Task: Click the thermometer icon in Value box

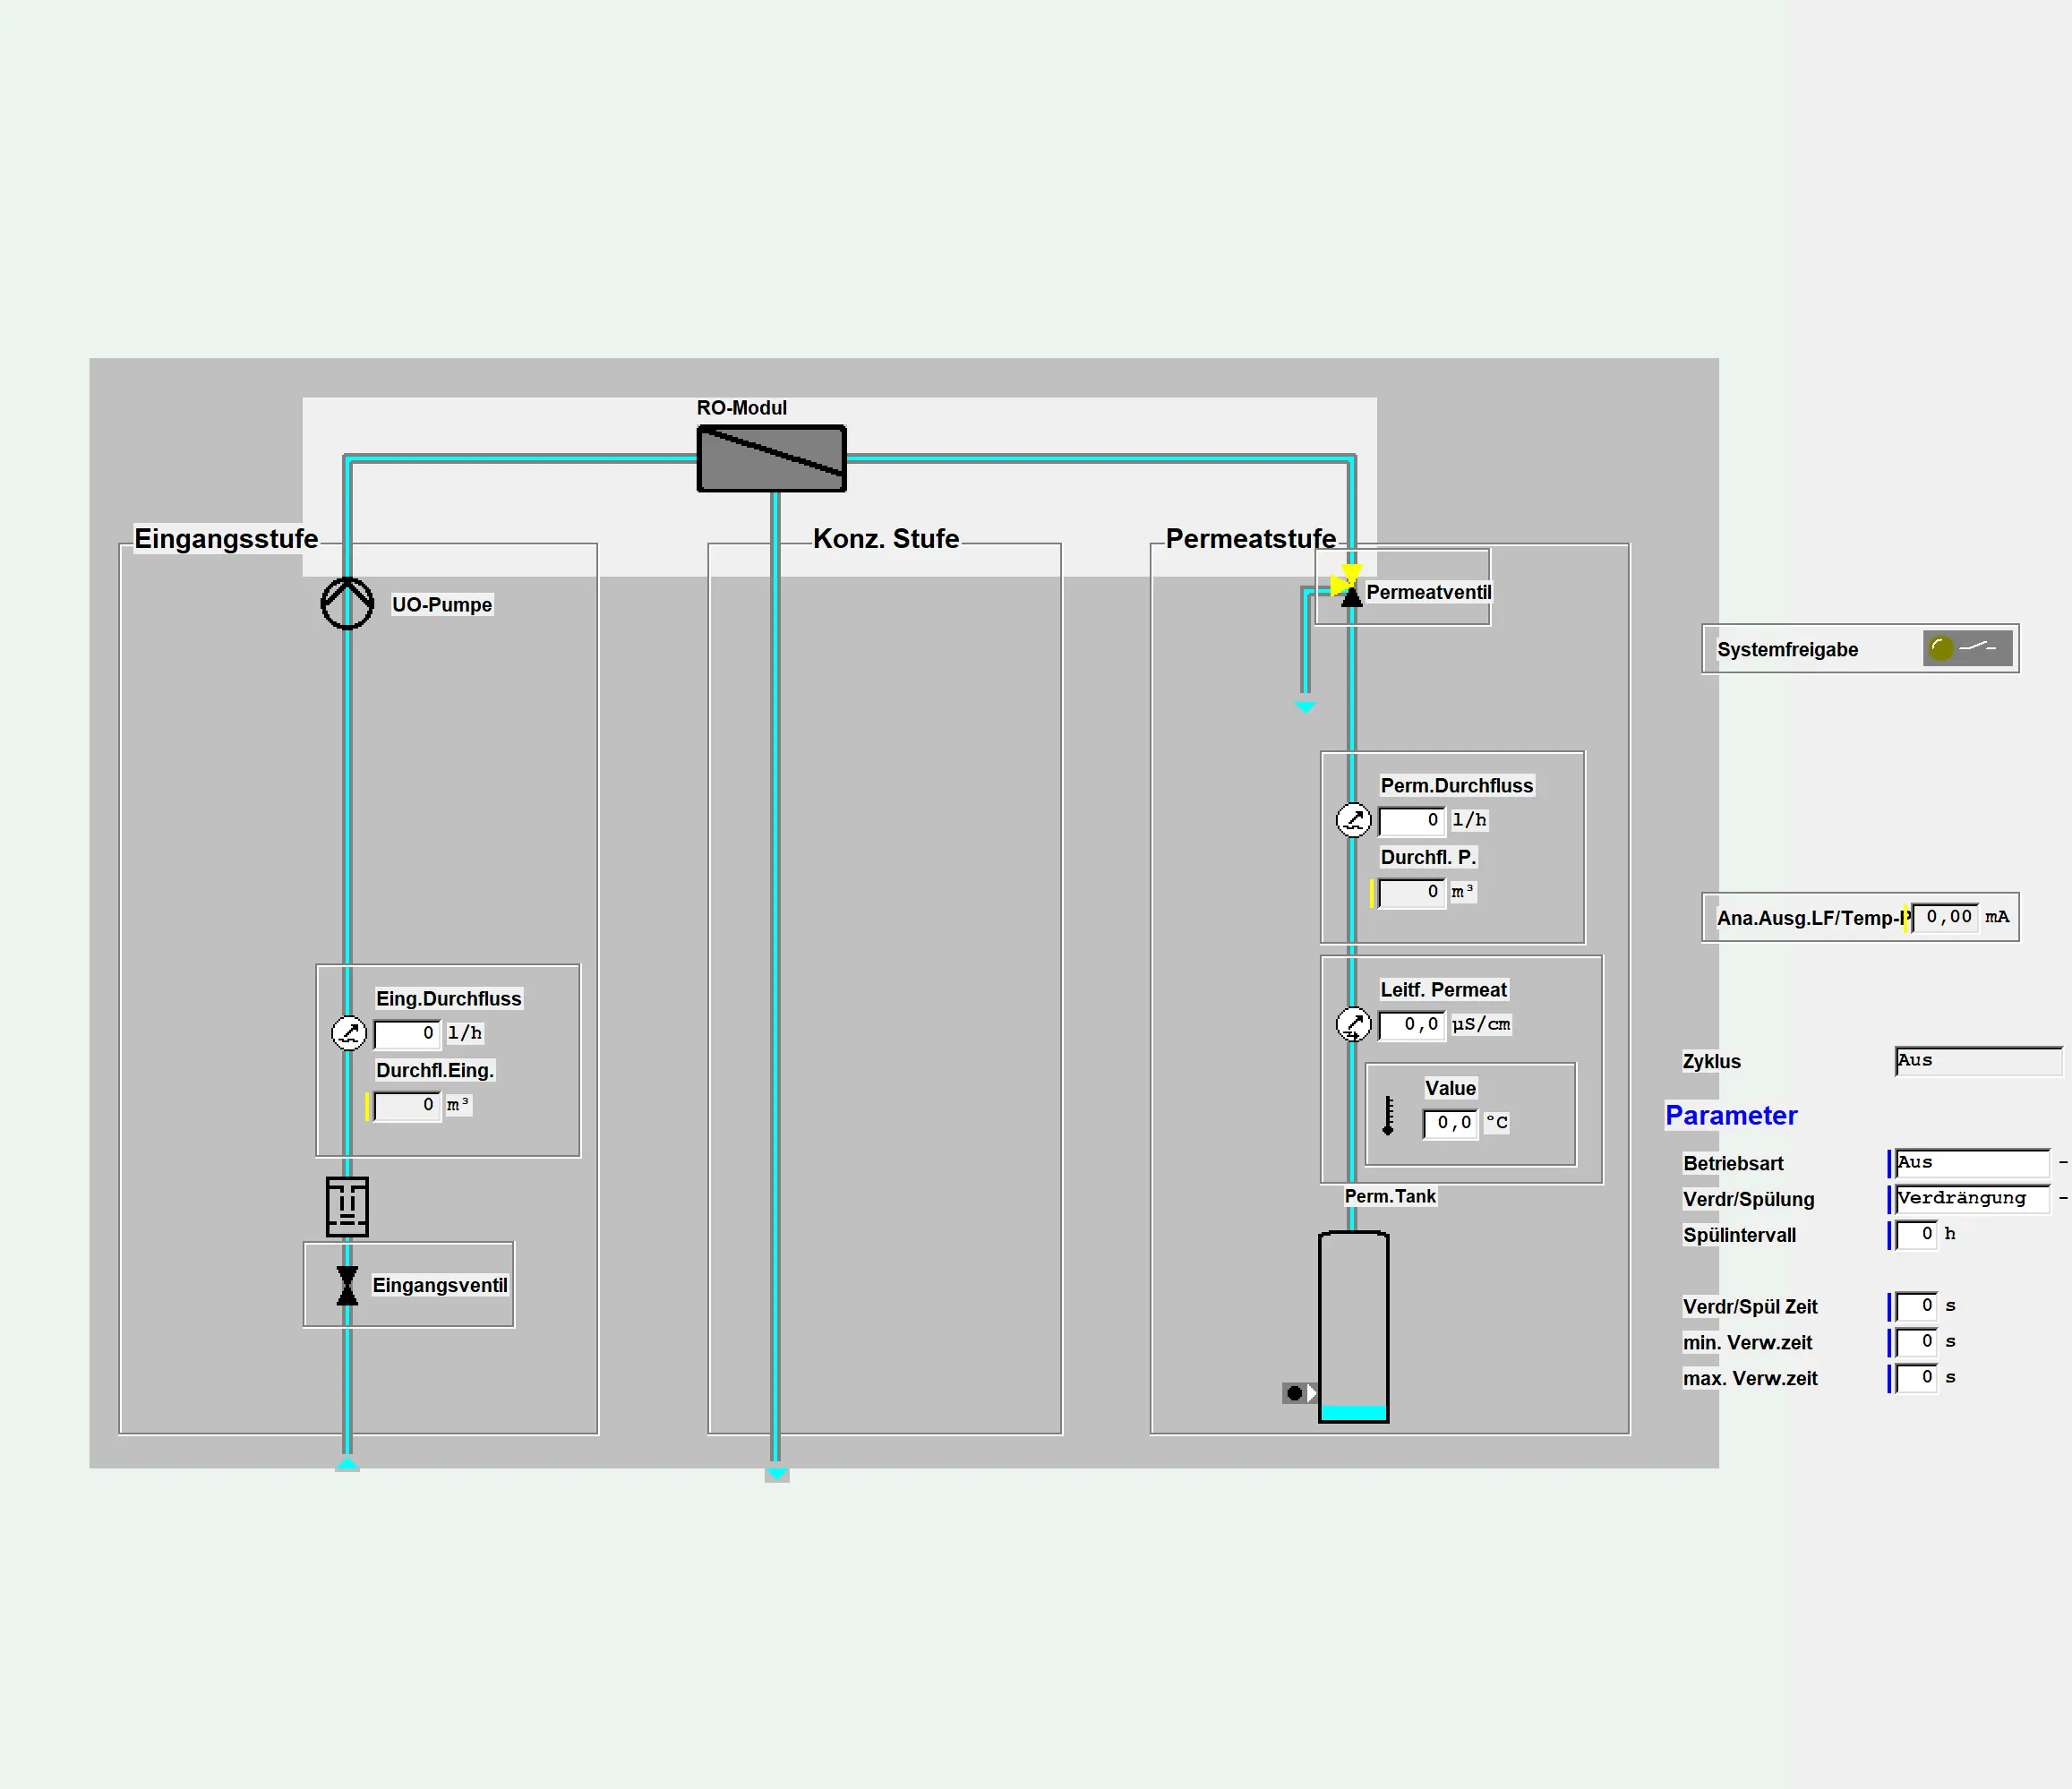Action: click(1388, 1116)
